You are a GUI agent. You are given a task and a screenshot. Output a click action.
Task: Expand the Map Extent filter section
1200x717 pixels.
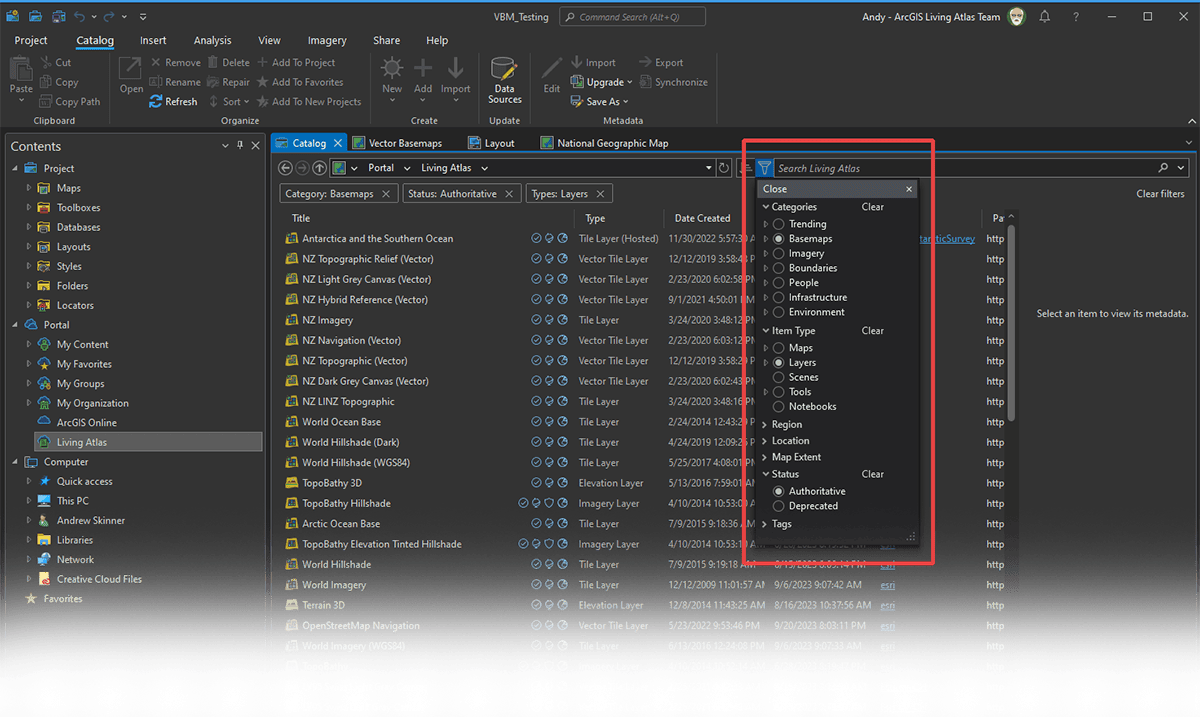765,457
